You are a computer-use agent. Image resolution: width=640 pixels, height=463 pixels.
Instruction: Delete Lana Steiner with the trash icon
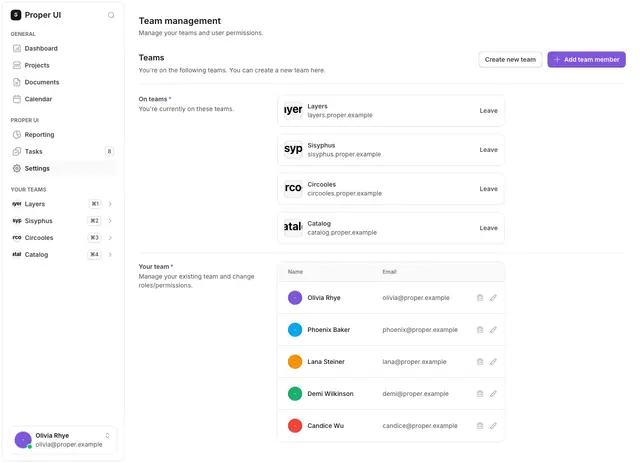(480, 362)
